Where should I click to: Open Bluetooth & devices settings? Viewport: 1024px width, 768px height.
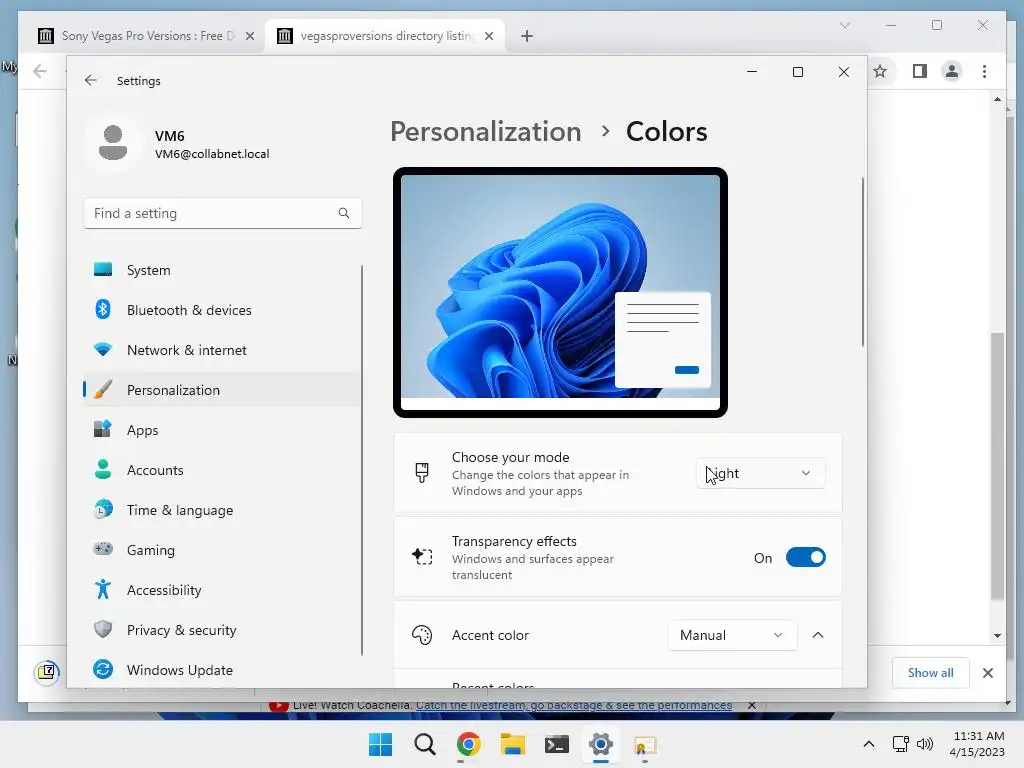pos(222,310)
